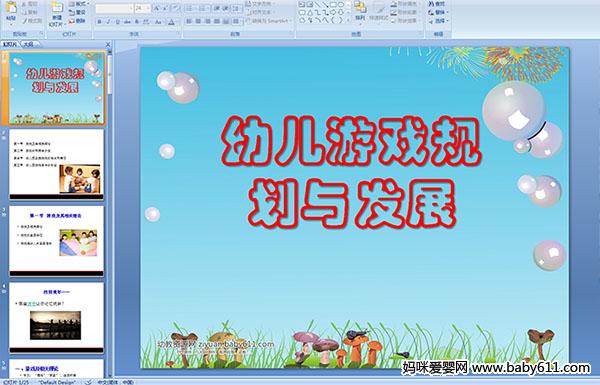
Task: Switch to the Outline pane tab
Action: [x=28, y=44]
